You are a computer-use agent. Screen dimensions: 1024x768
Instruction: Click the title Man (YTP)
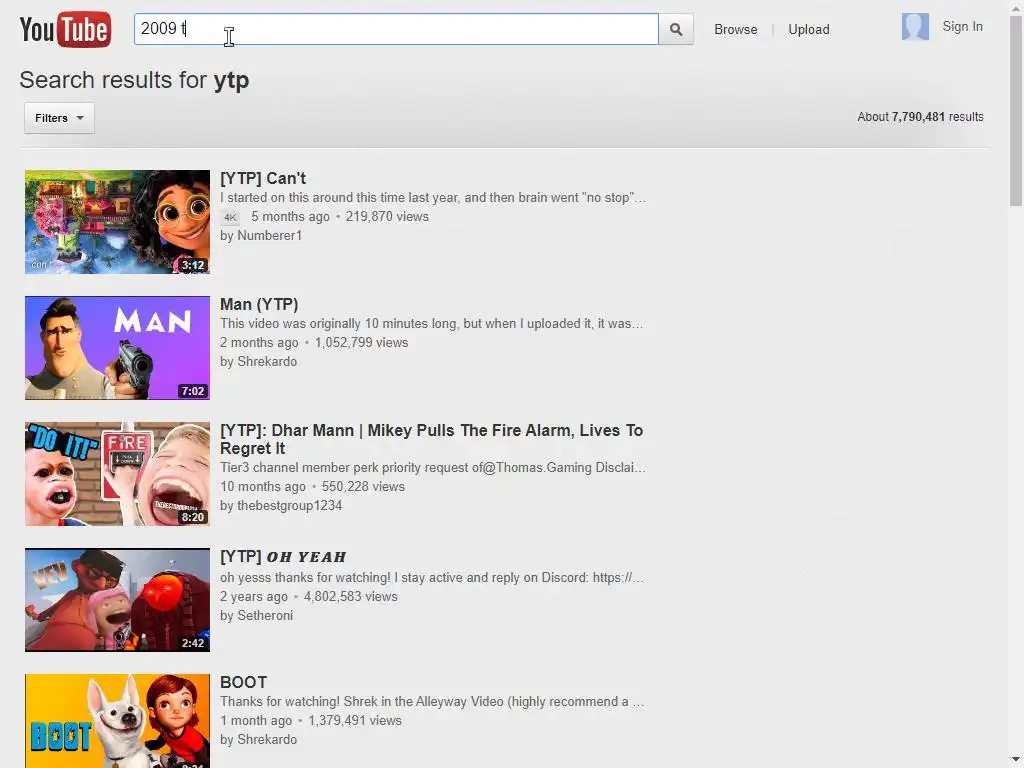coord(259,304)
